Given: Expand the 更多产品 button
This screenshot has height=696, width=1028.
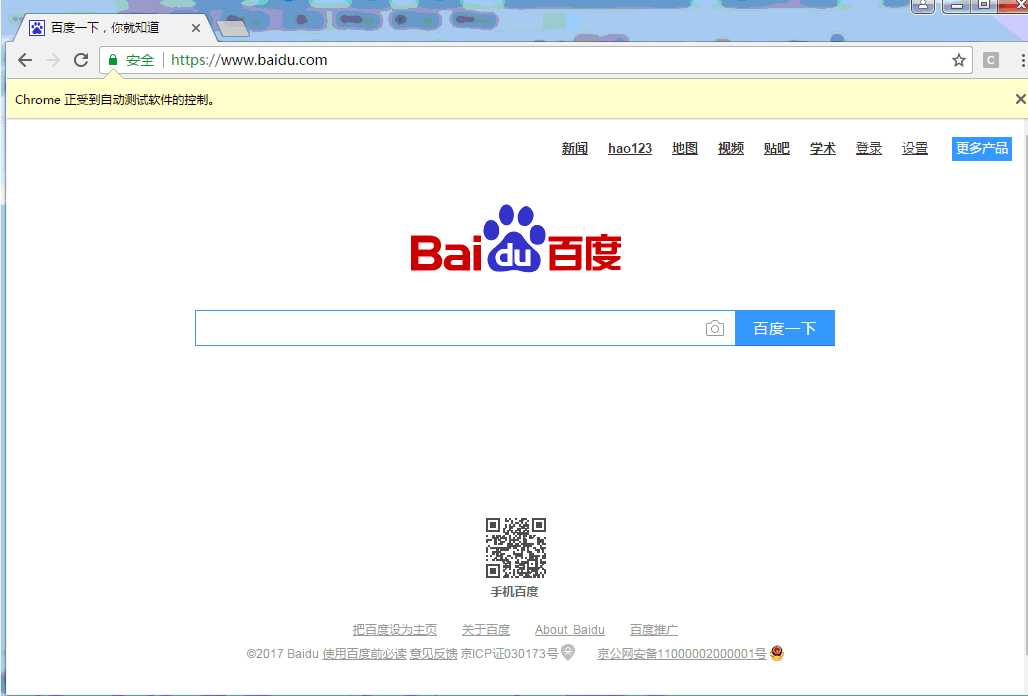Looking at the screenshot, I should 981,149.
